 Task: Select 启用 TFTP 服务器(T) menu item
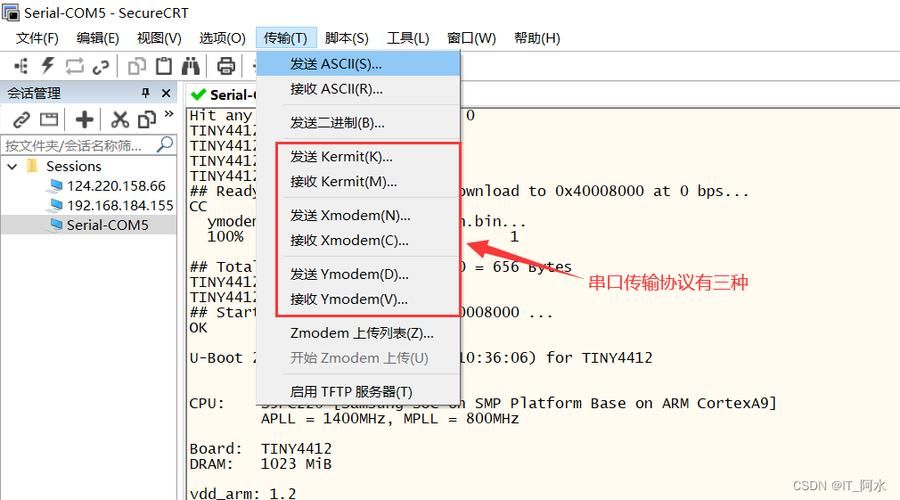pyautogui.click(x=351, y=391)
